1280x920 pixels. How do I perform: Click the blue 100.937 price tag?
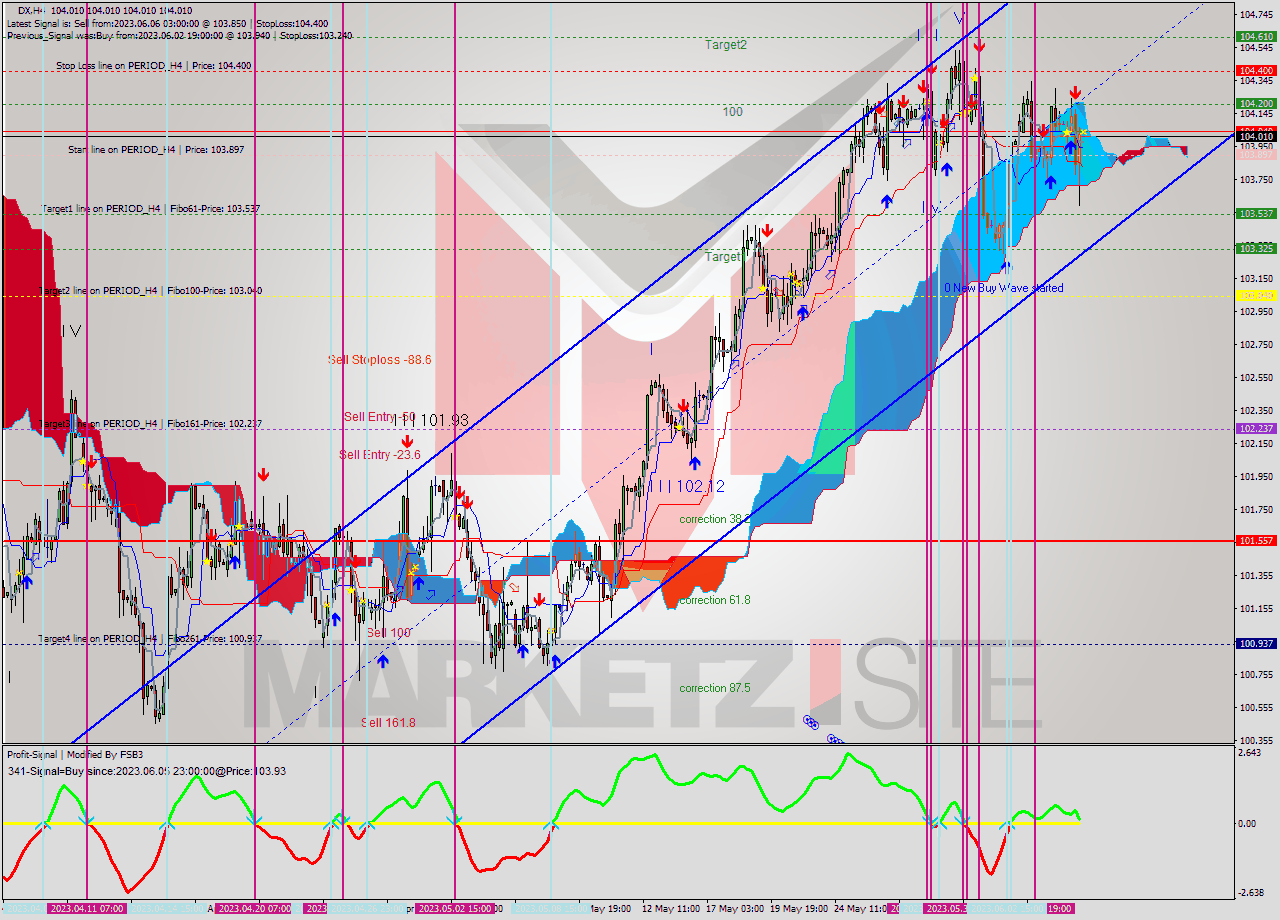tap(1256, 644)
